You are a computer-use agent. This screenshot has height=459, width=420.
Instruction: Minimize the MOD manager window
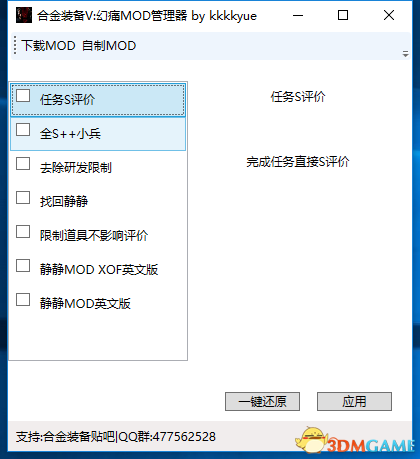coord(298,15)
